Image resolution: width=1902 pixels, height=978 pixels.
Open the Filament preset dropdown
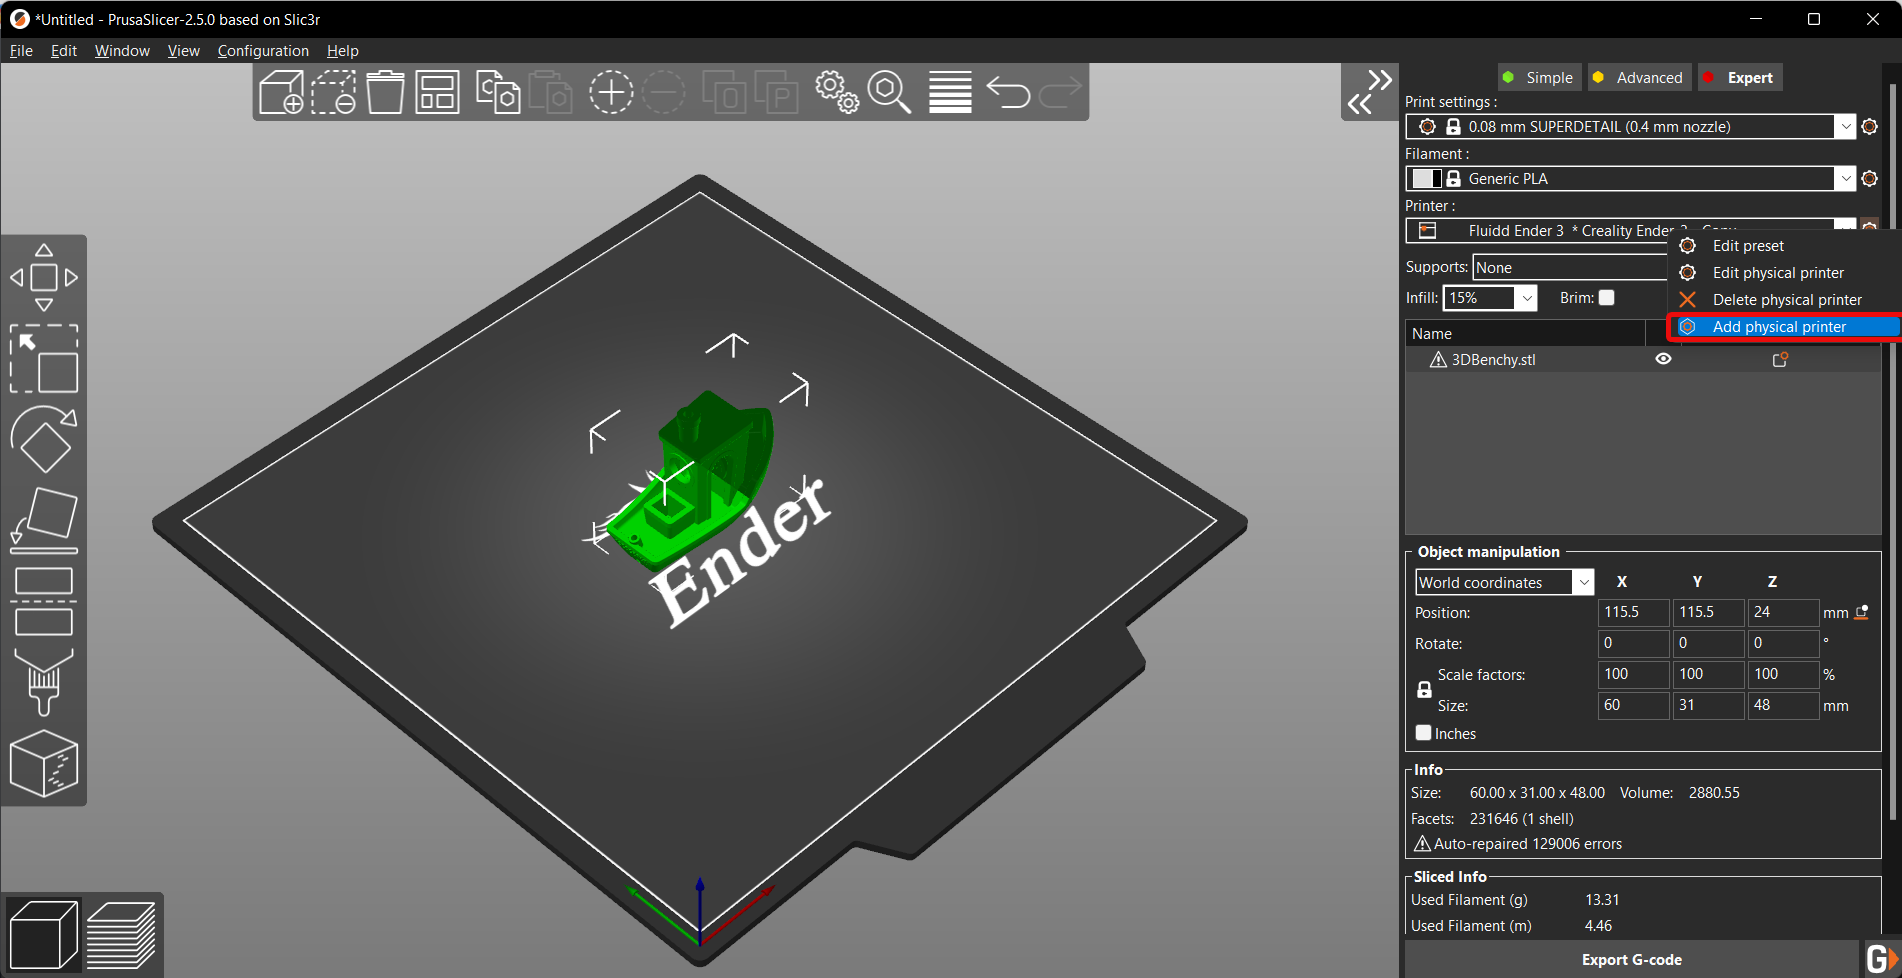point(1845,179)
